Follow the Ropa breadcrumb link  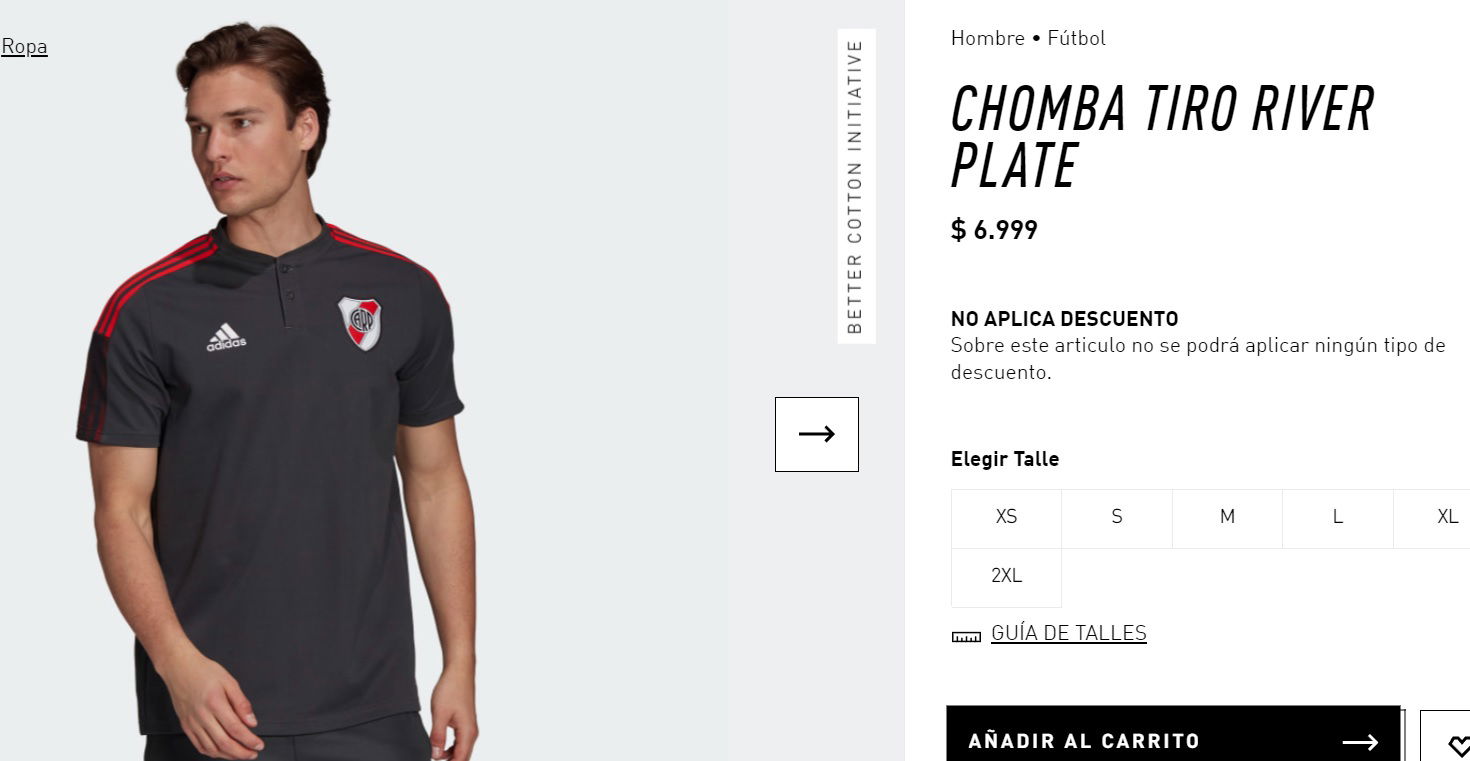click(24, 46)
